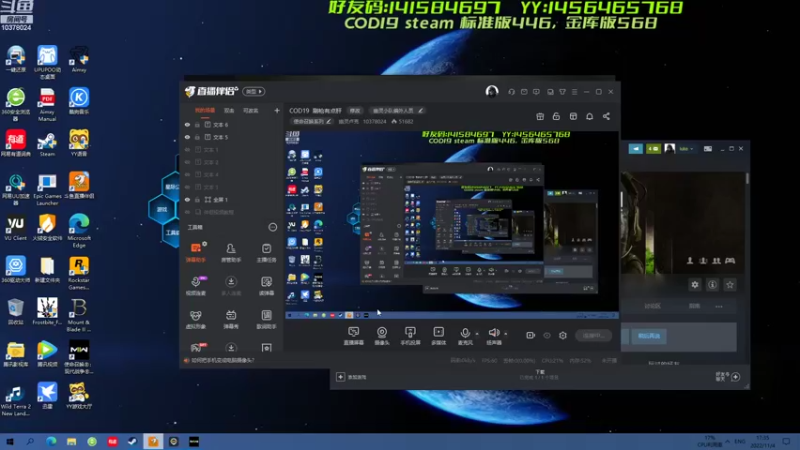Toggle visibility of layer 全屏 1
Viewport: 800px width, 450px height.
click(187, 199)
